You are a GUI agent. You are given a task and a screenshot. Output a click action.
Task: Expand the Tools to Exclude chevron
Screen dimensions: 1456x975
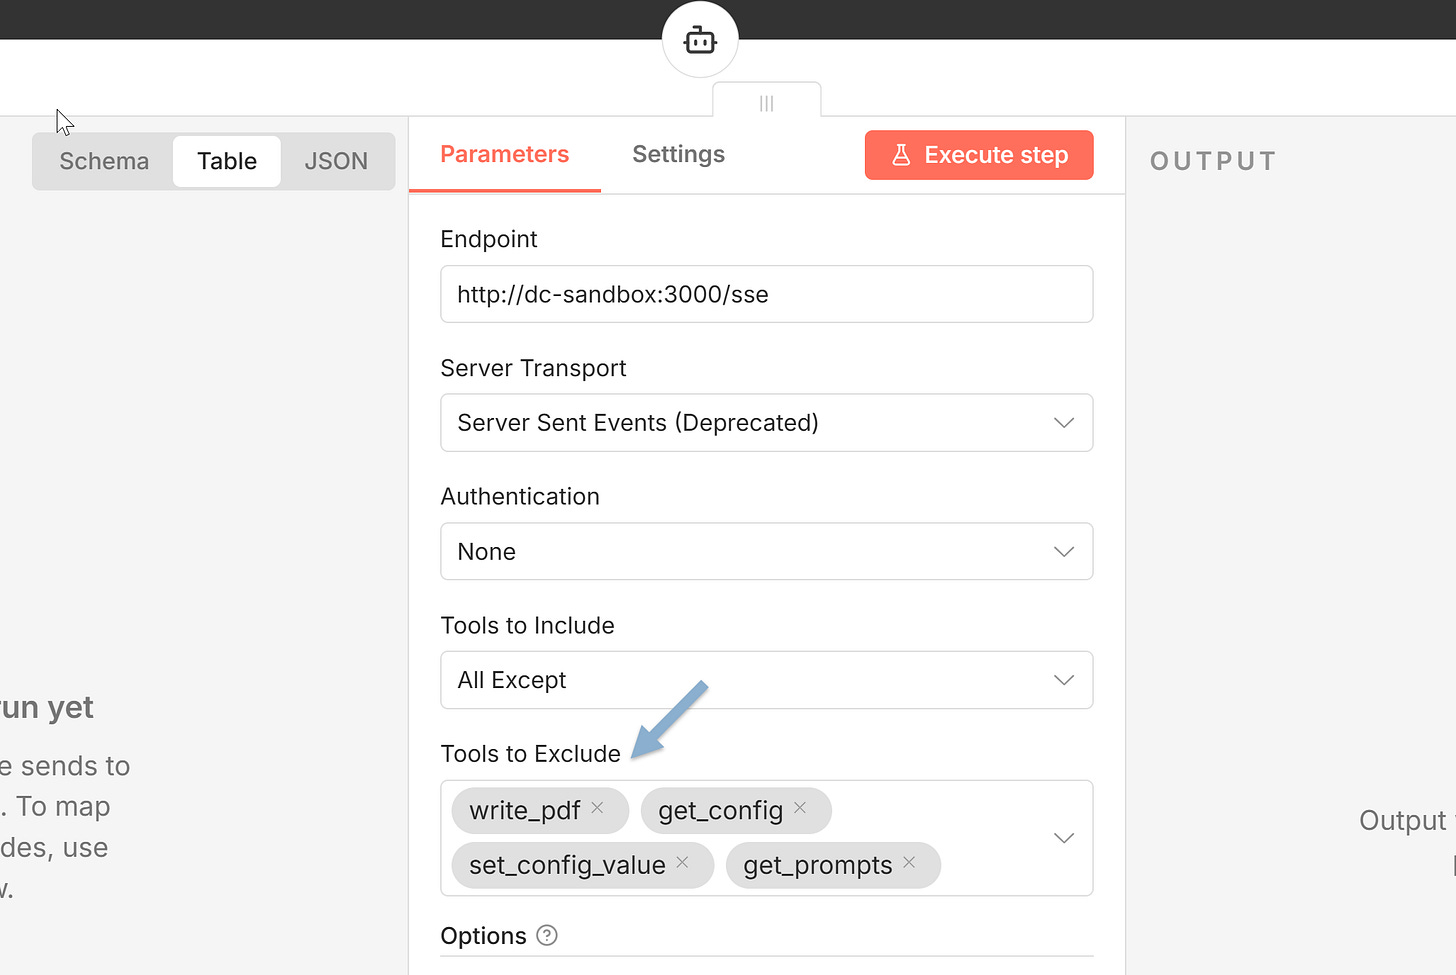pos(1063,838)
